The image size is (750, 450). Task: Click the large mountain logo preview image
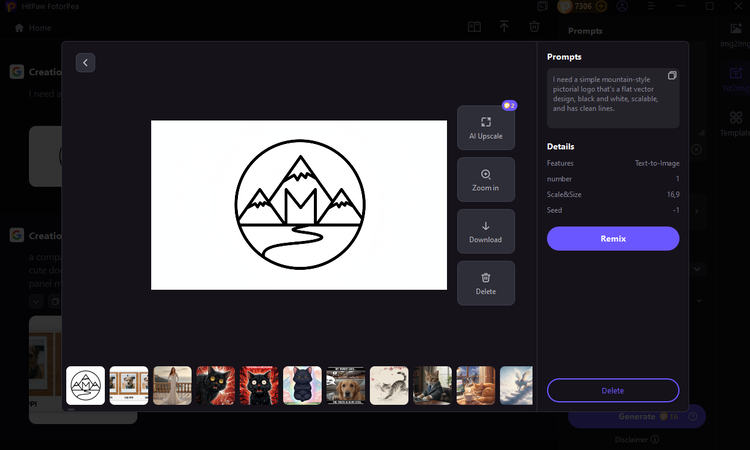299,205
